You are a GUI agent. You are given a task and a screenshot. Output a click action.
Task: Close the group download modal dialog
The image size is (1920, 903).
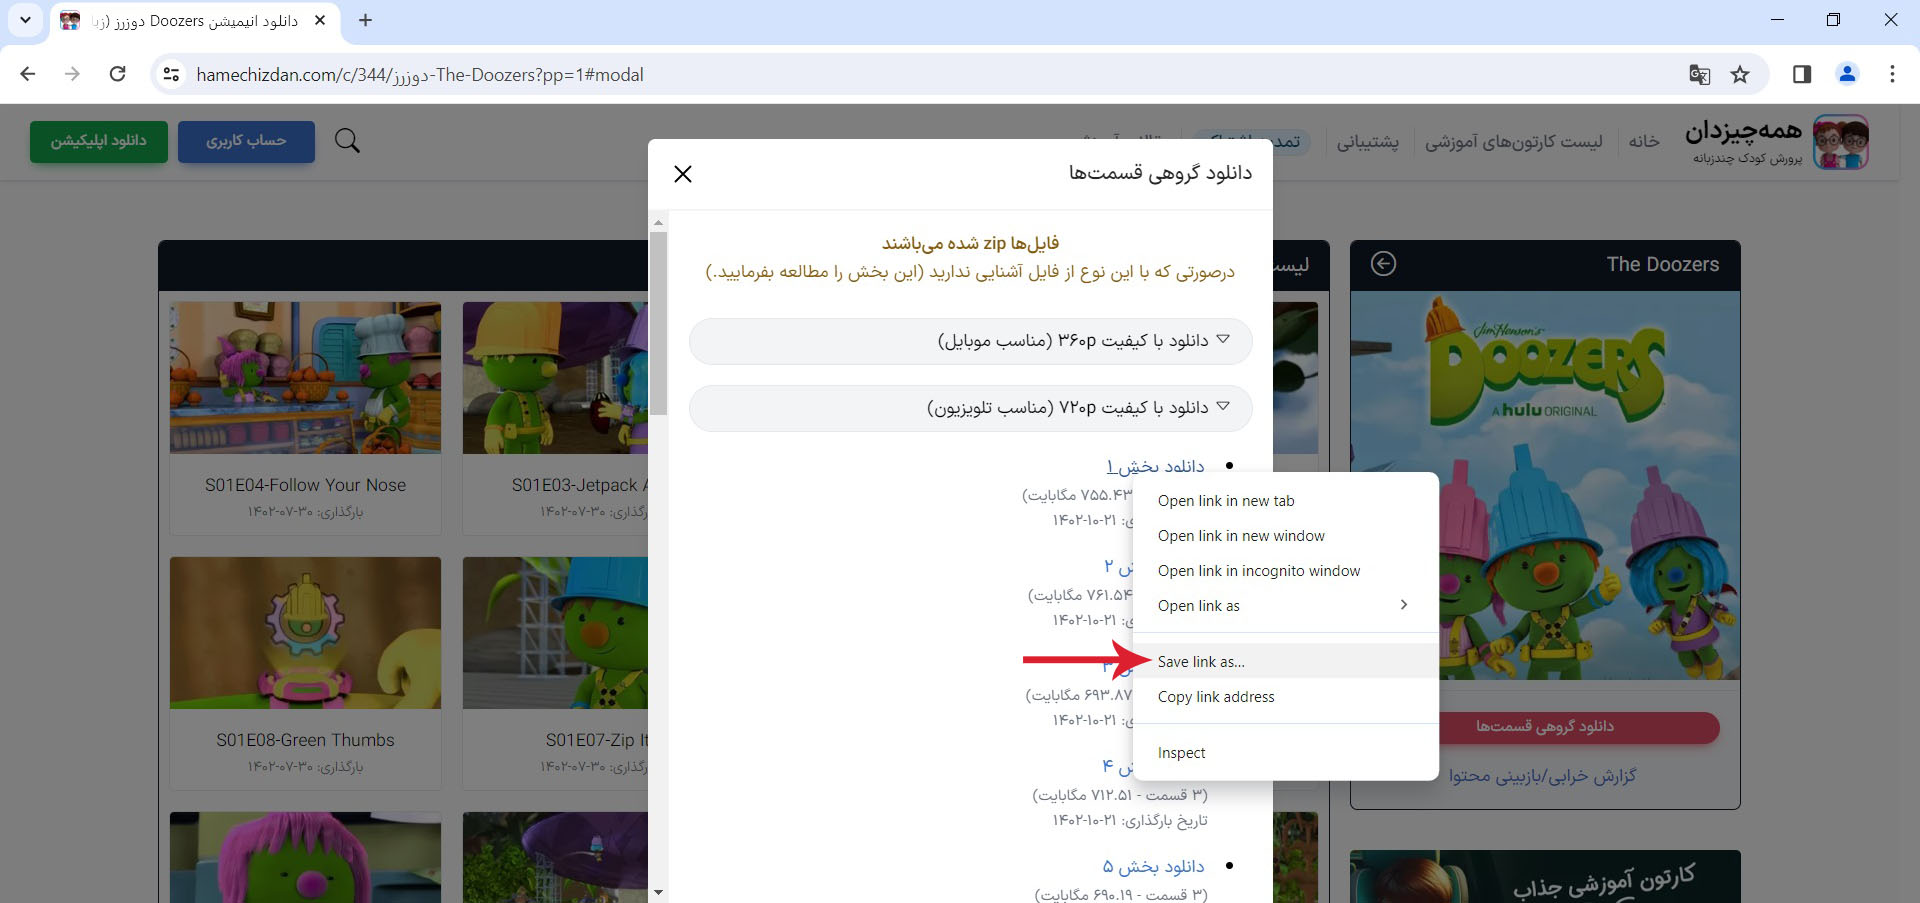683,174
